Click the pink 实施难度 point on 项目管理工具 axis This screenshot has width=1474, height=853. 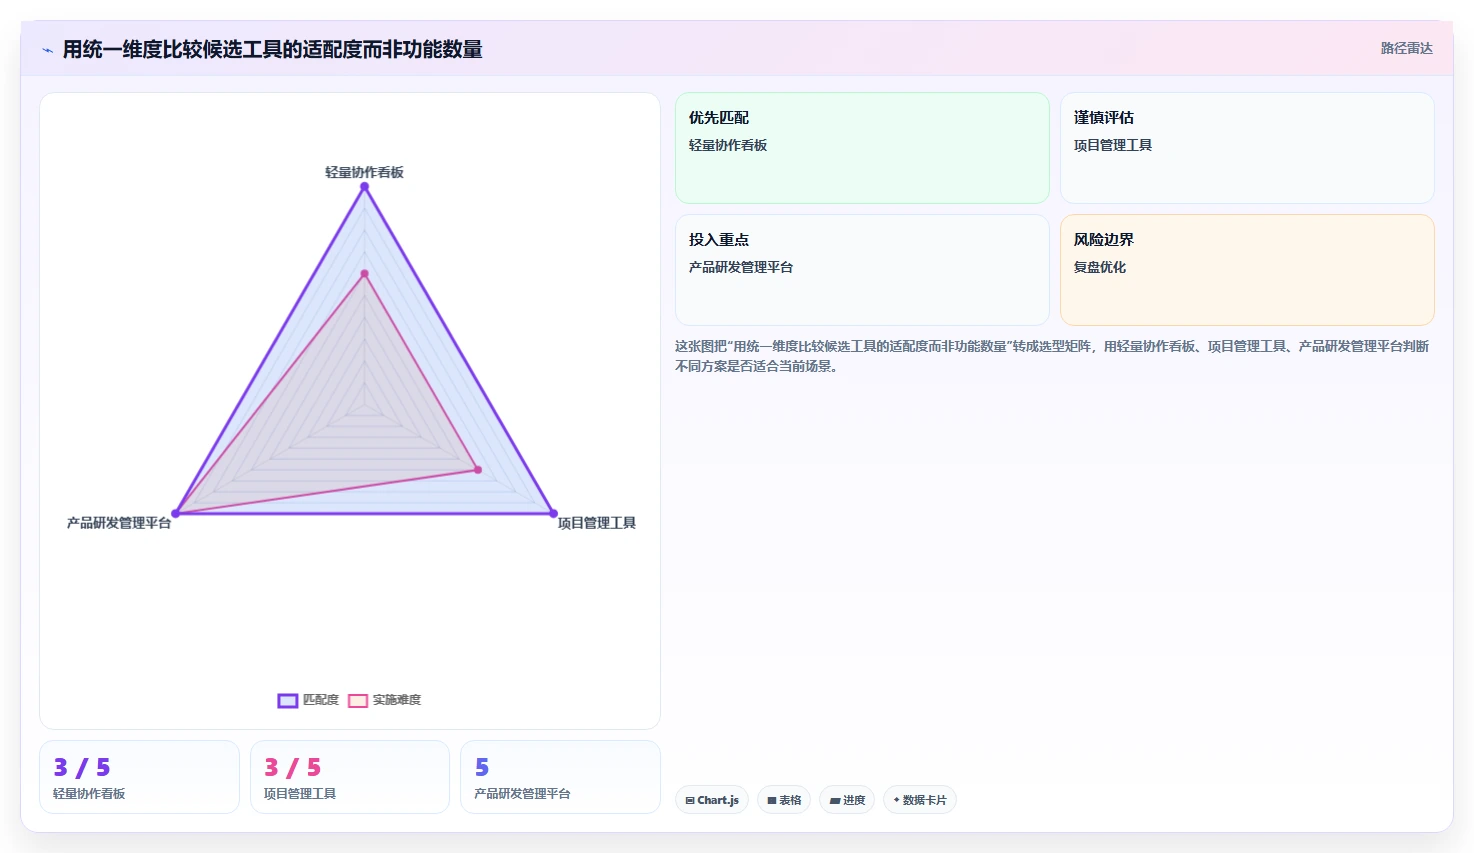click(478, 470)
